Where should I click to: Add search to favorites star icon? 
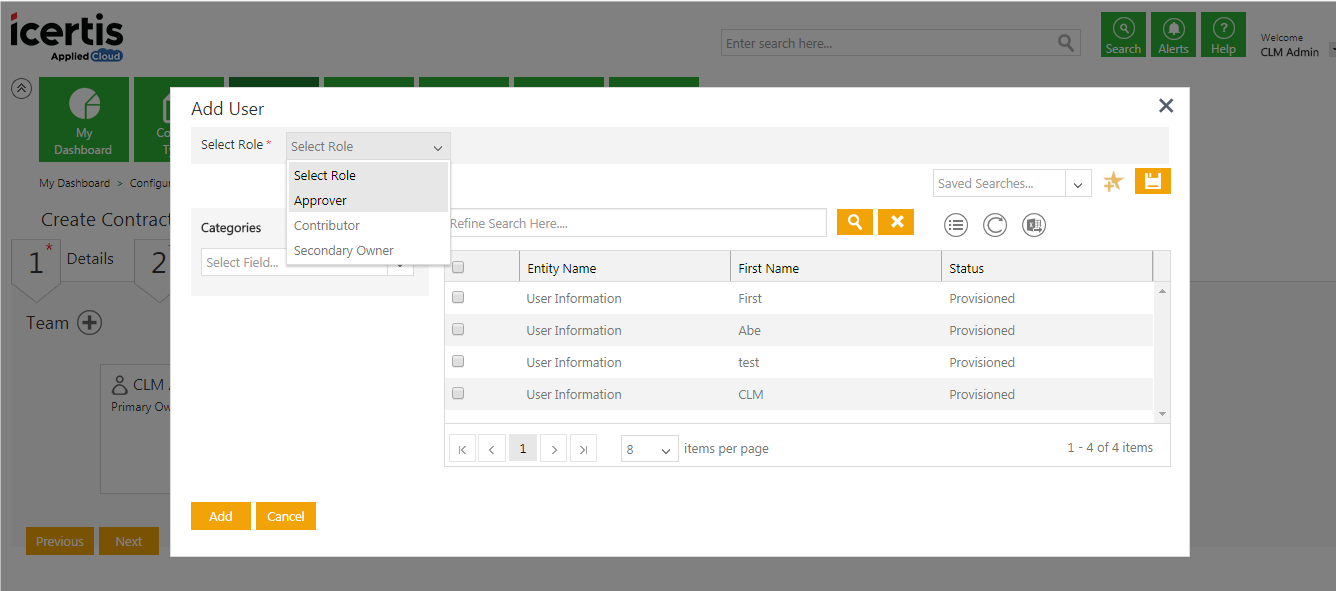1113,182
